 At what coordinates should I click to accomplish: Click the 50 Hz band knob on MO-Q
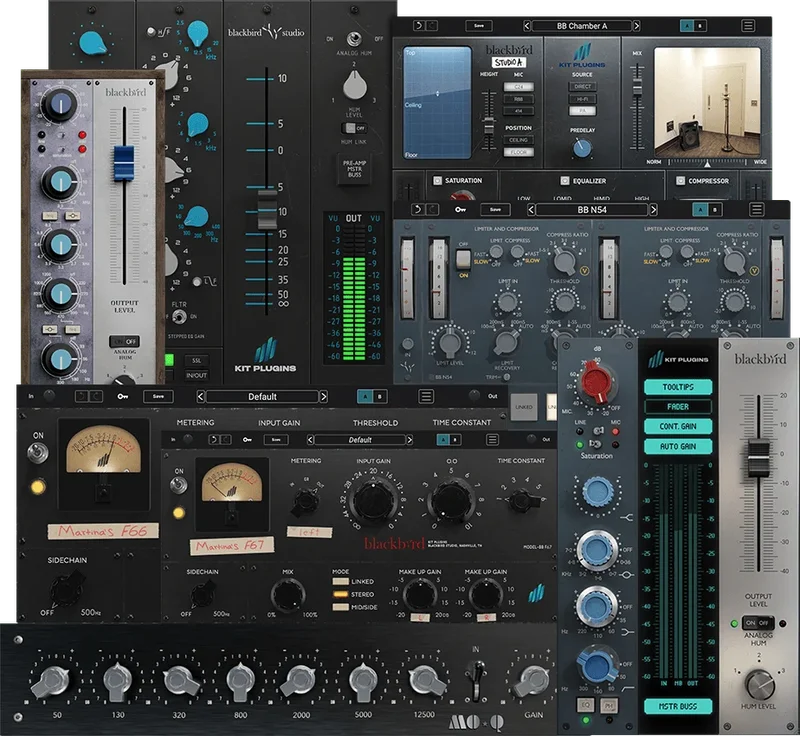[x=51, y=682]
